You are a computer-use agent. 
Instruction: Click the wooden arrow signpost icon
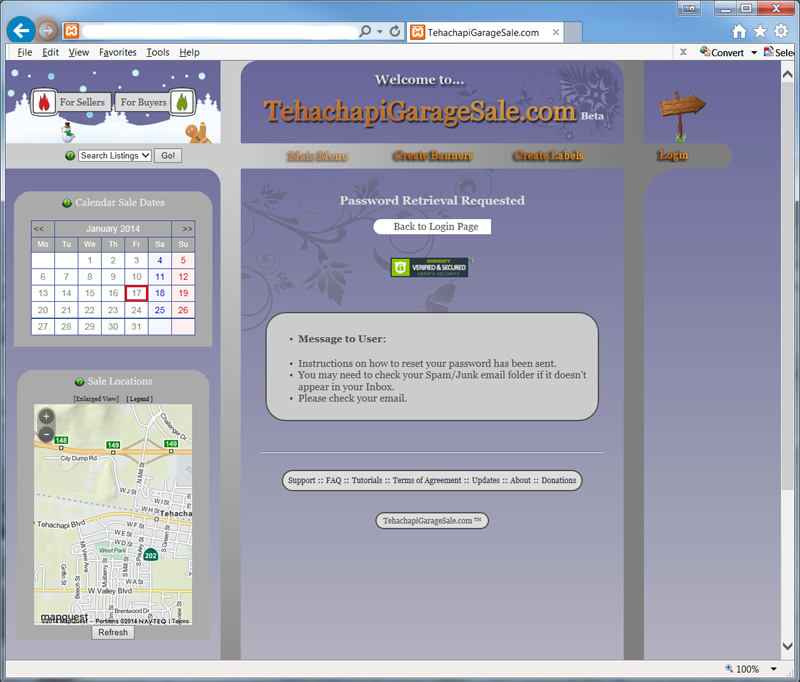[681, 116]
